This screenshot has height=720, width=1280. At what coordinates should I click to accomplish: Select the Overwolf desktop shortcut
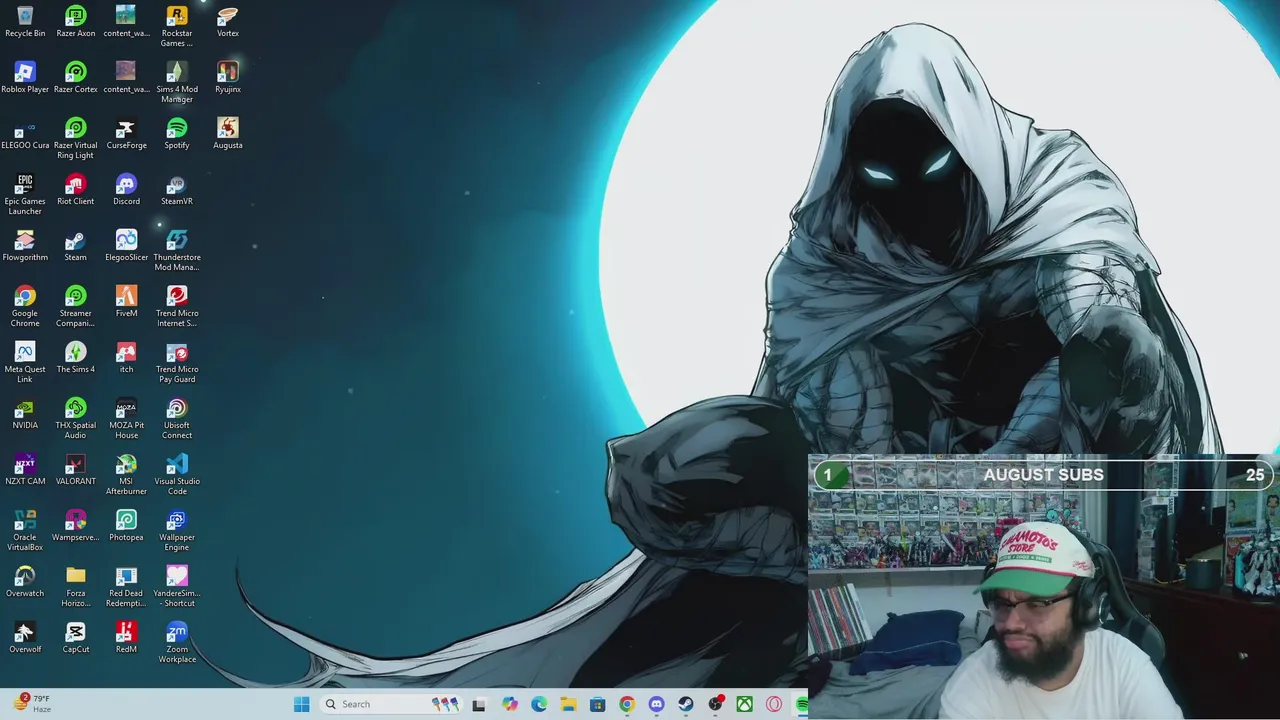coord(25,638)
